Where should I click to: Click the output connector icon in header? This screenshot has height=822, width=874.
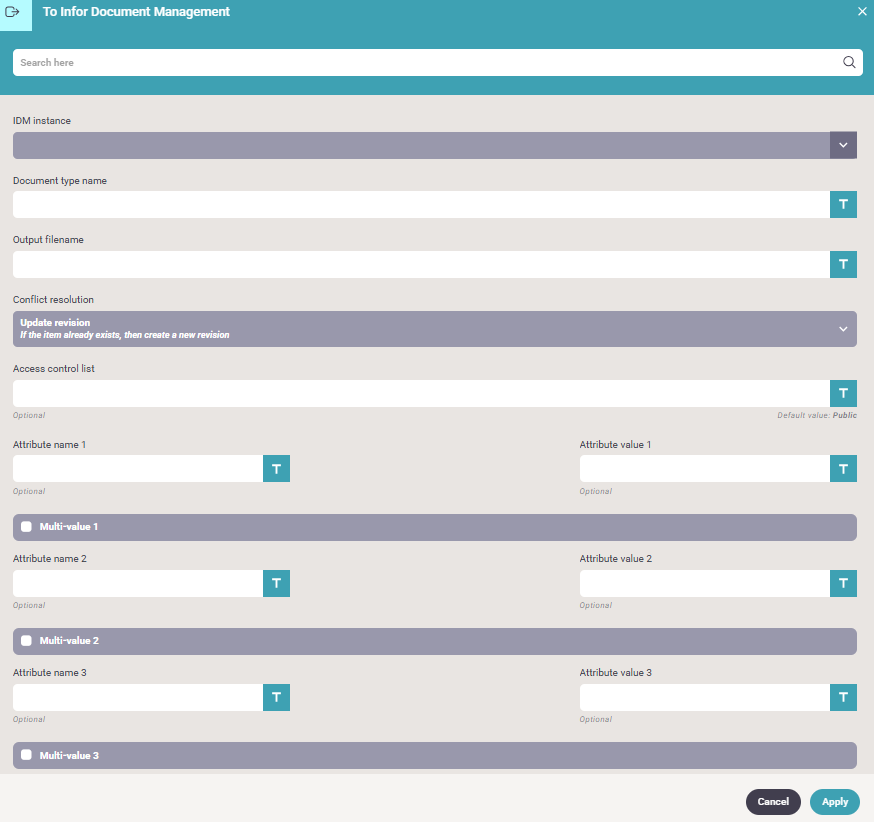12,12
